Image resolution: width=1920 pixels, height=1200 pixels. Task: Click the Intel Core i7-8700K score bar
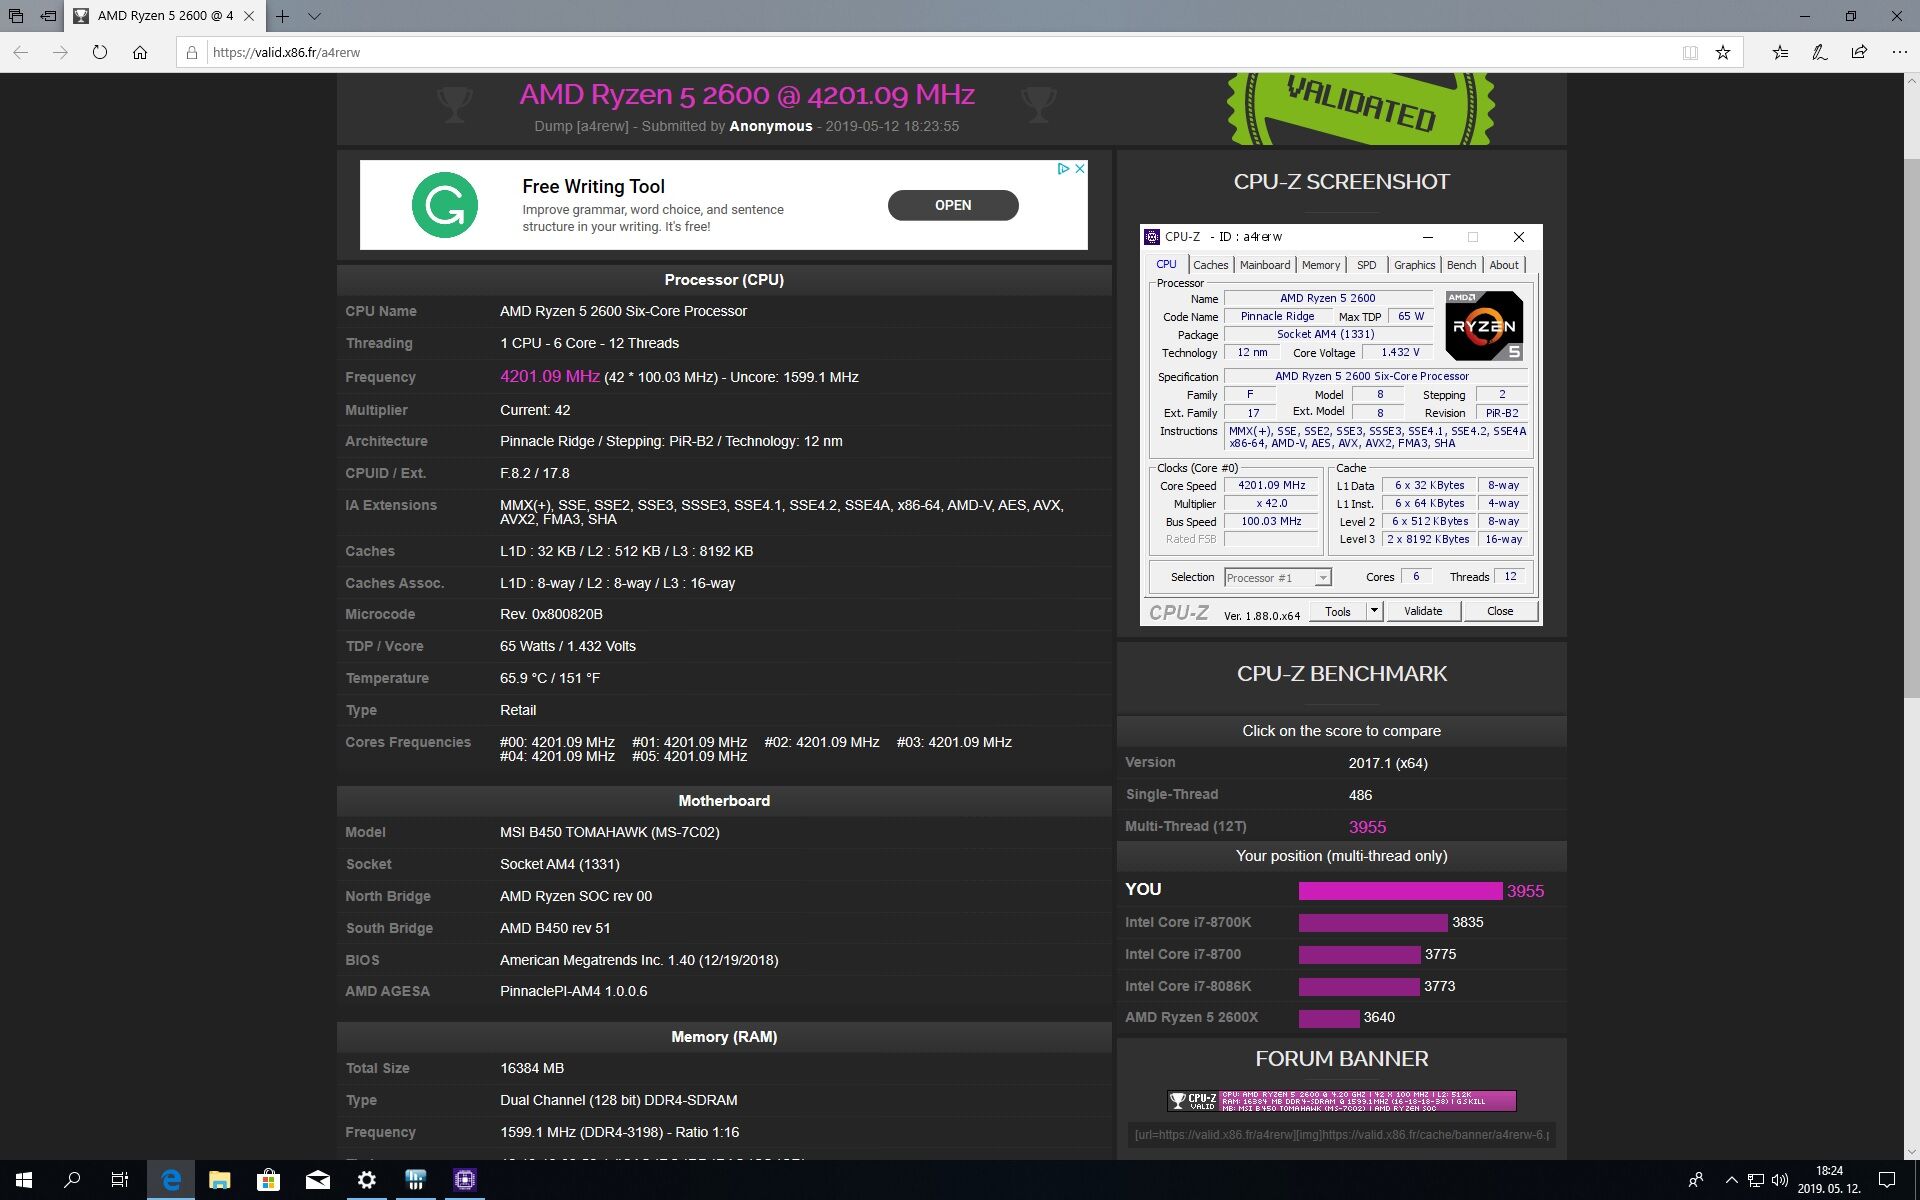(1373, 922)
